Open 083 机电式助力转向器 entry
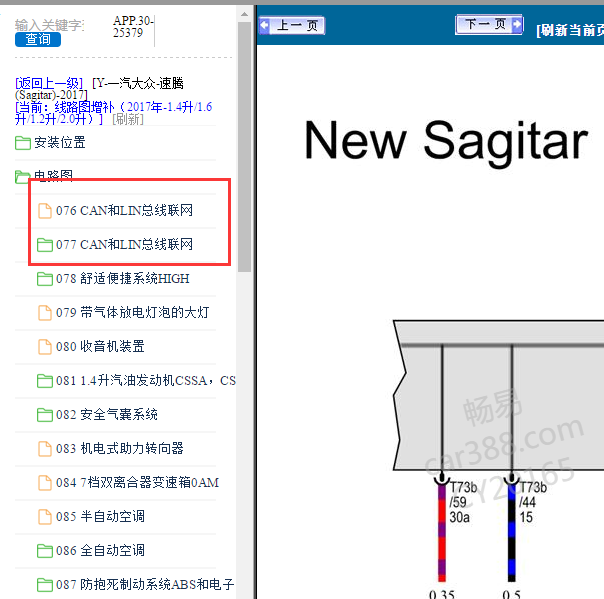This screenshot has height=599, width=604. [x=119, y=448]
